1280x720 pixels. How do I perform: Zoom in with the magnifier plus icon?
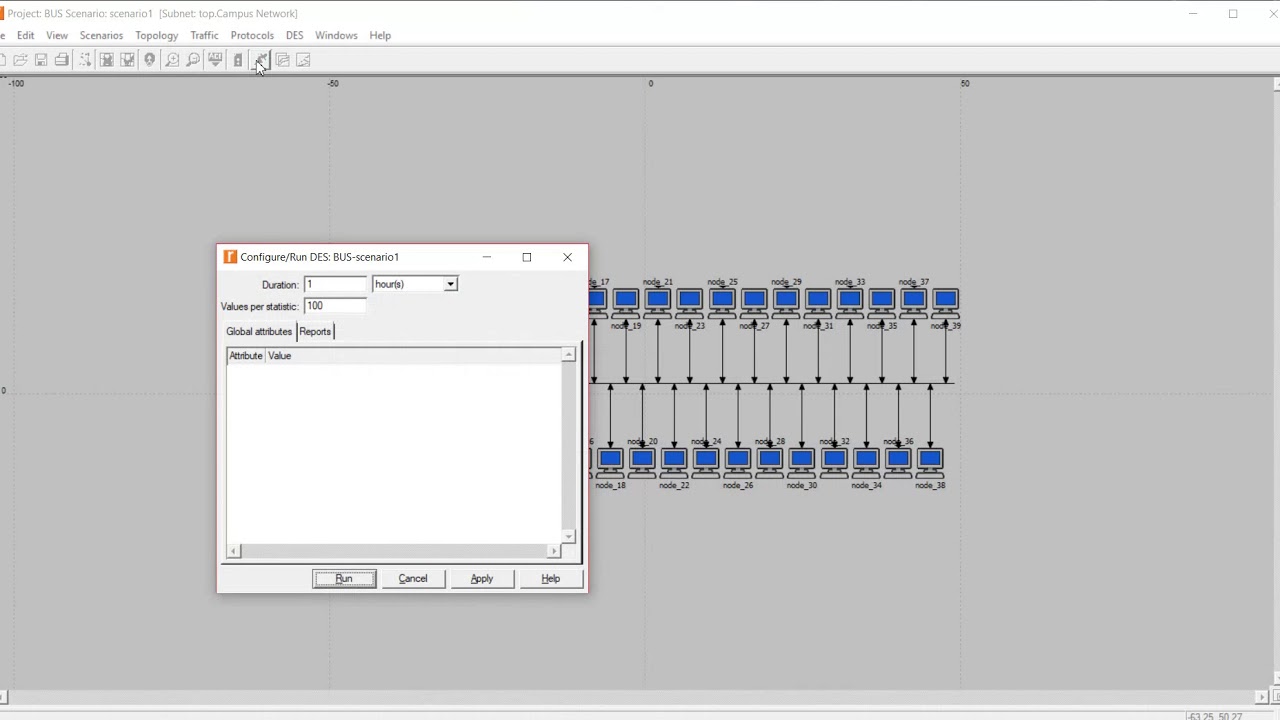coord(172,60)
